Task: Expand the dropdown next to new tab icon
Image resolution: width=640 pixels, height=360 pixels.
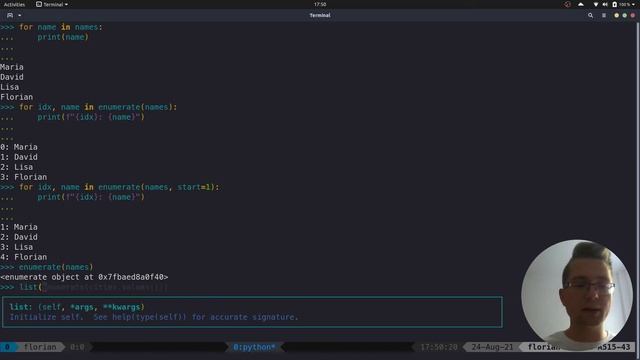Action: 20,15
